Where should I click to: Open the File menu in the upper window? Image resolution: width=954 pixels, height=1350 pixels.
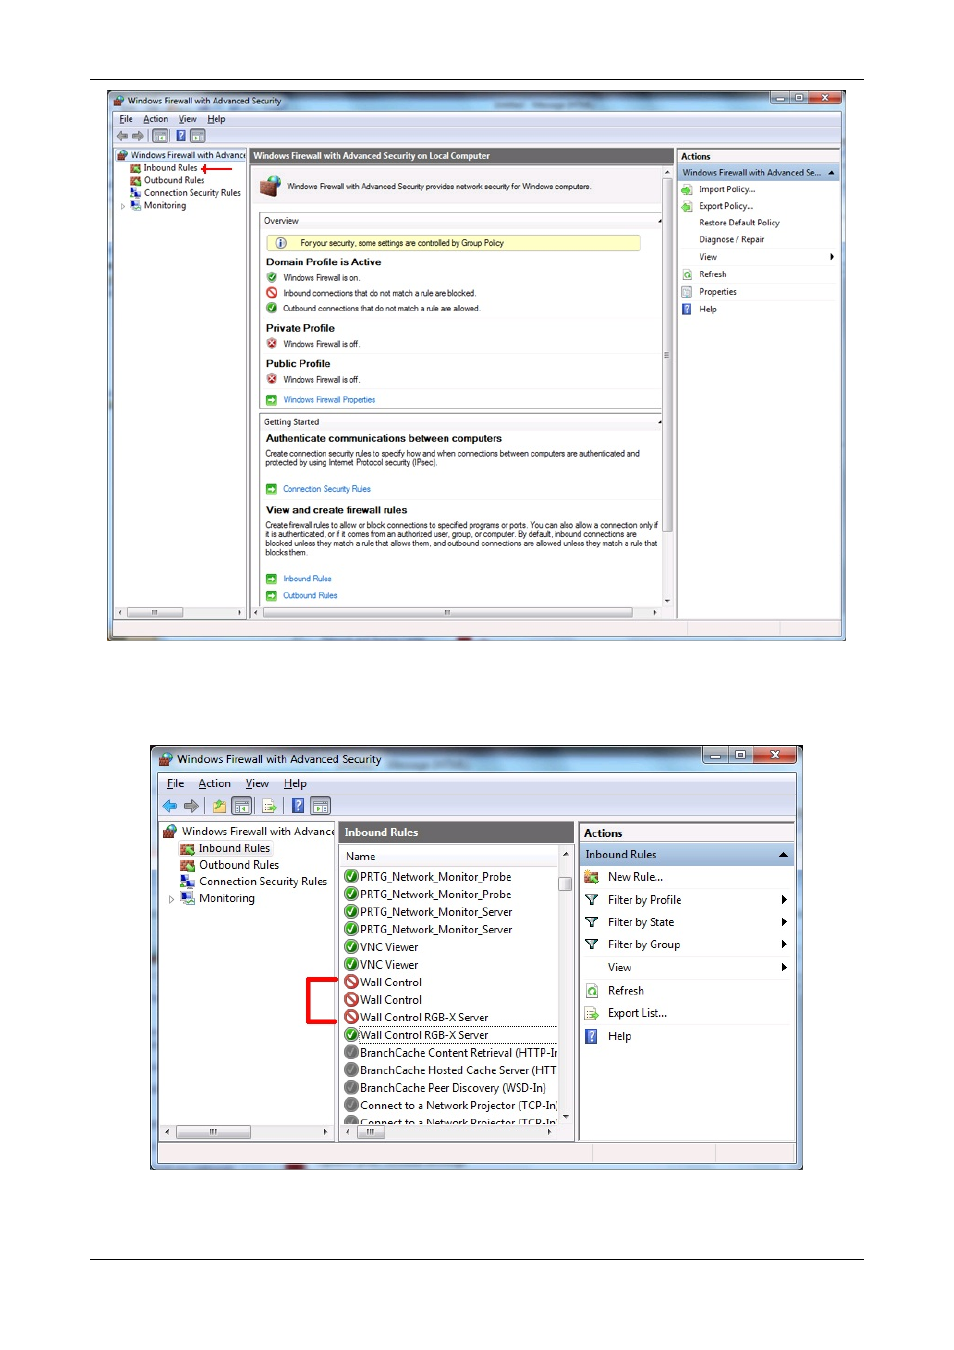pyautogui.click(x=126, y=119)
